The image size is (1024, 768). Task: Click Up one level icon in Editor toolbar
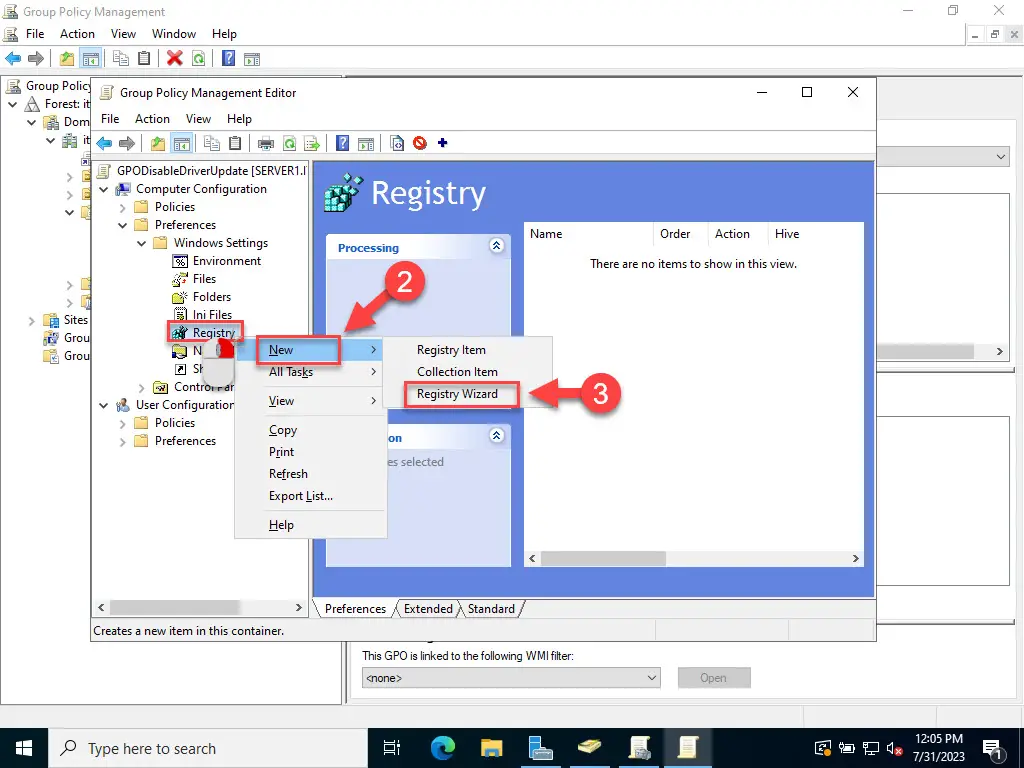(157, 143)
